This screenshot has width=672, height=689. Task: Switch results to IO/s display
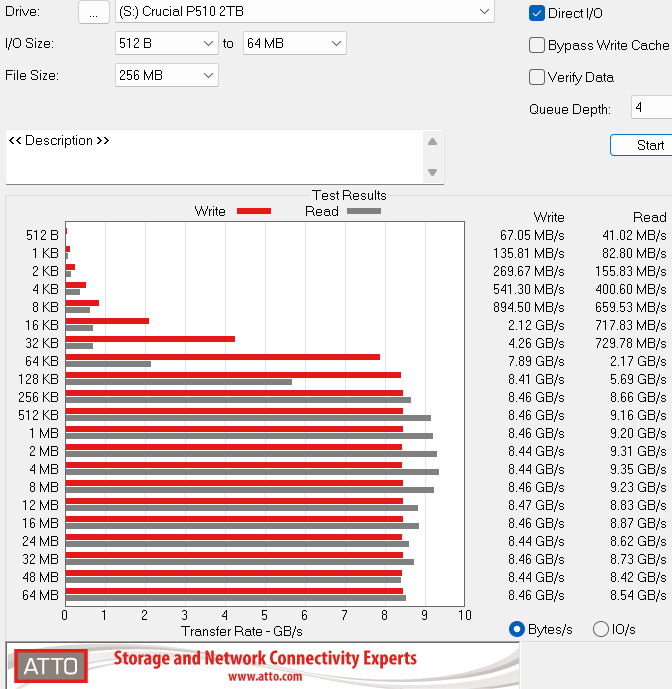coord(601,629)
